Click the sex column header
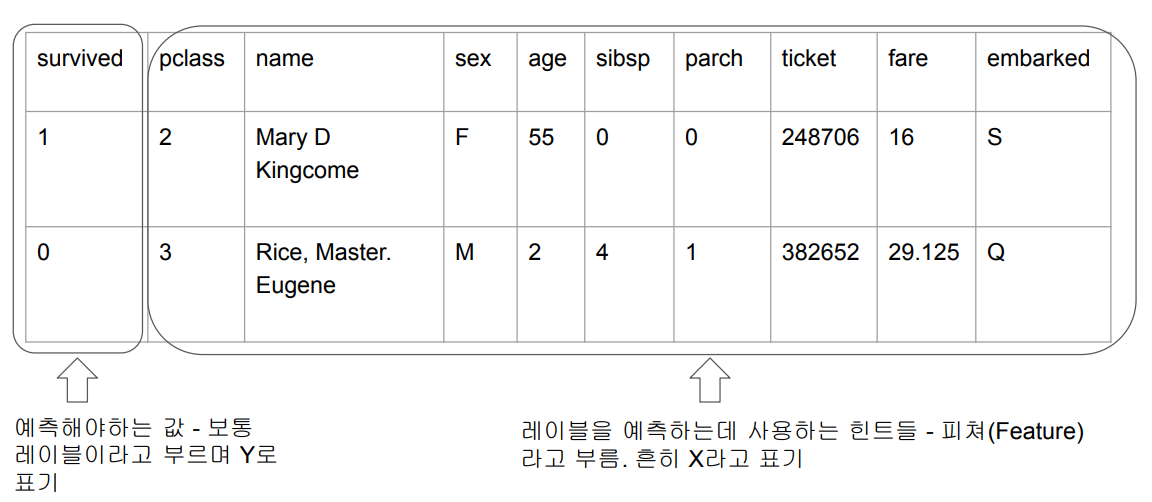Image resolution: width=1152 pixels, height=502 pixels. (473, 59)
